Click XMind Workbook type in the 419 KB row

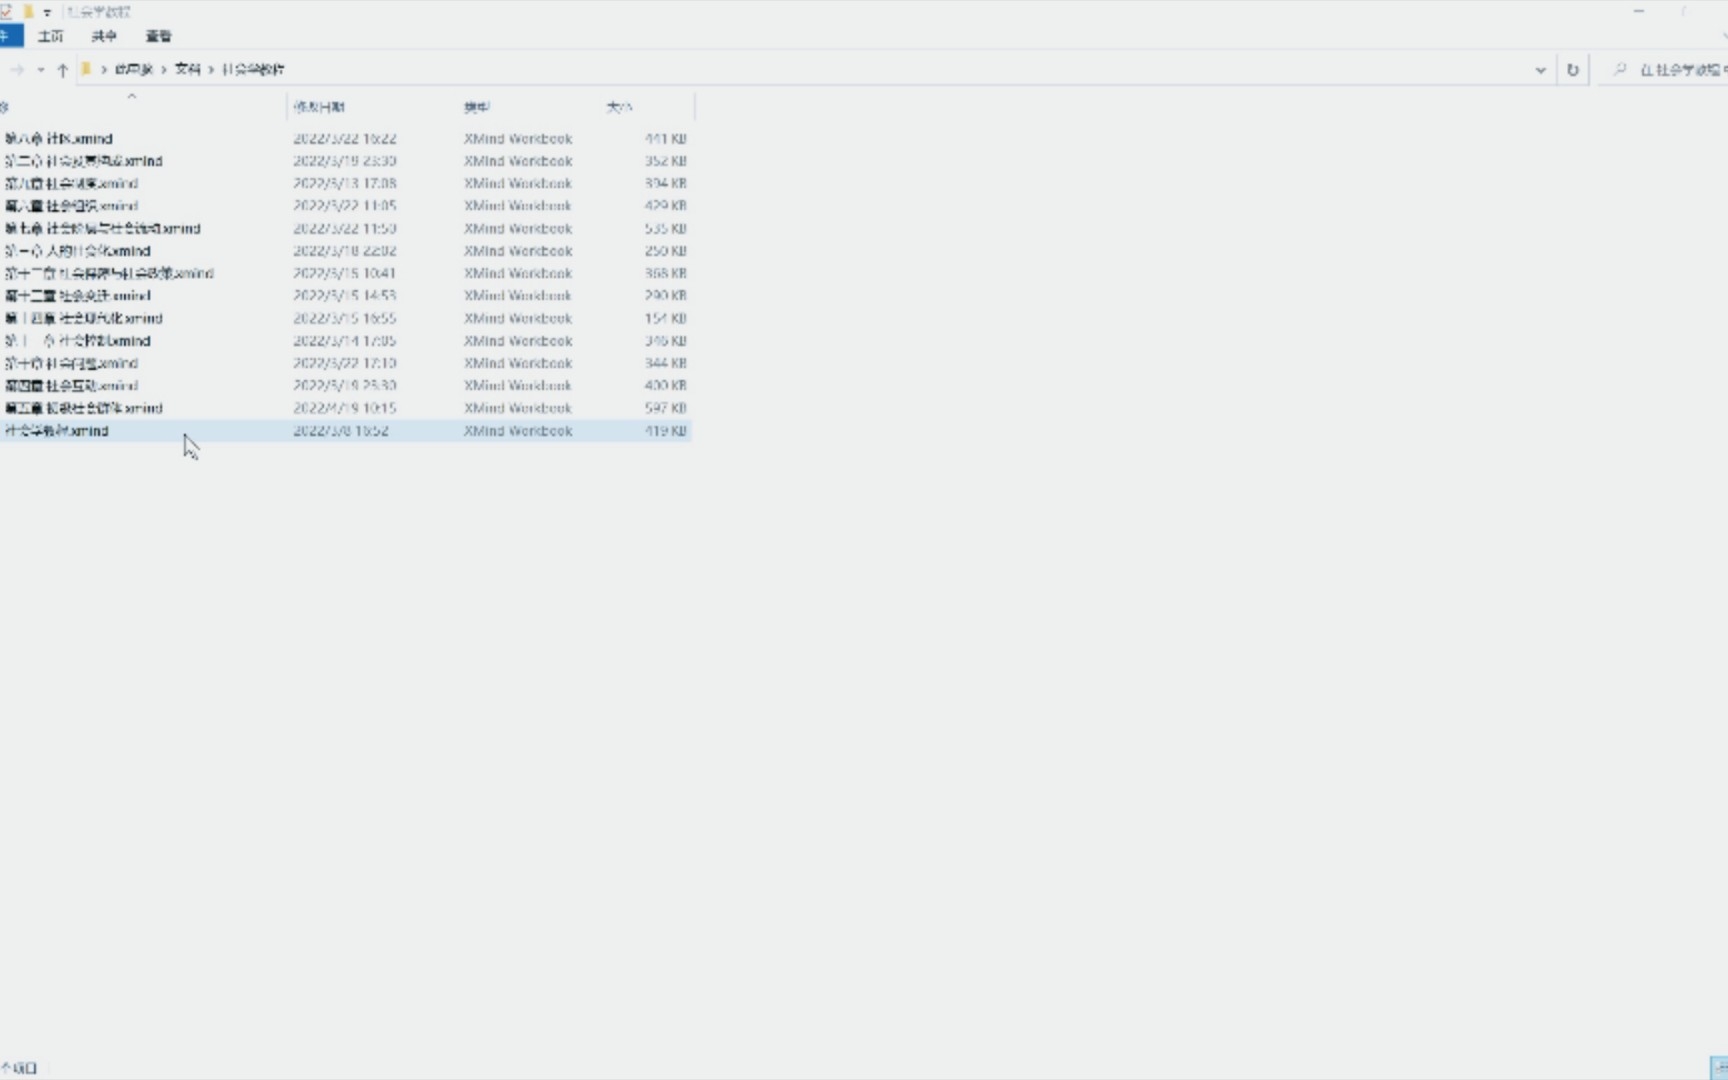pos(518,431)
